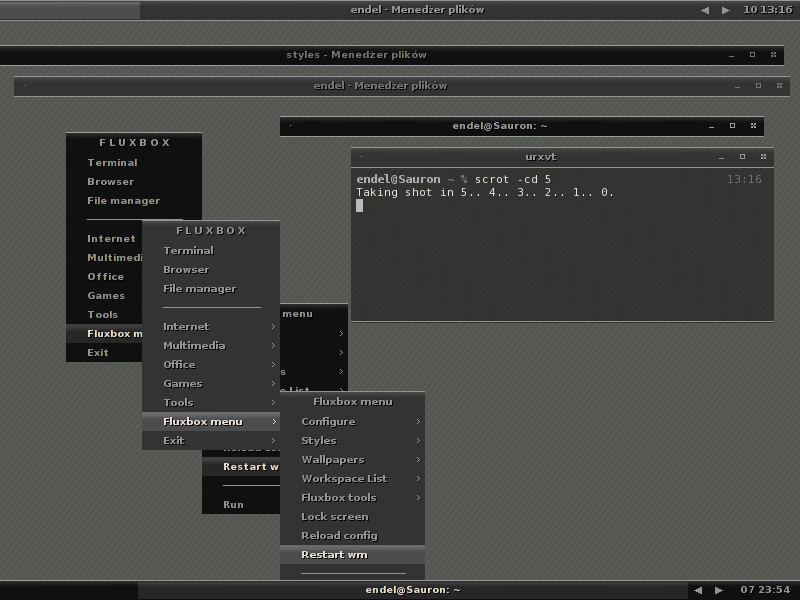Image resolution: width=800 pixels, height=600 pixels.
Task: Expand the Configure submenu arrow
Action: click(x=418, y=421)
